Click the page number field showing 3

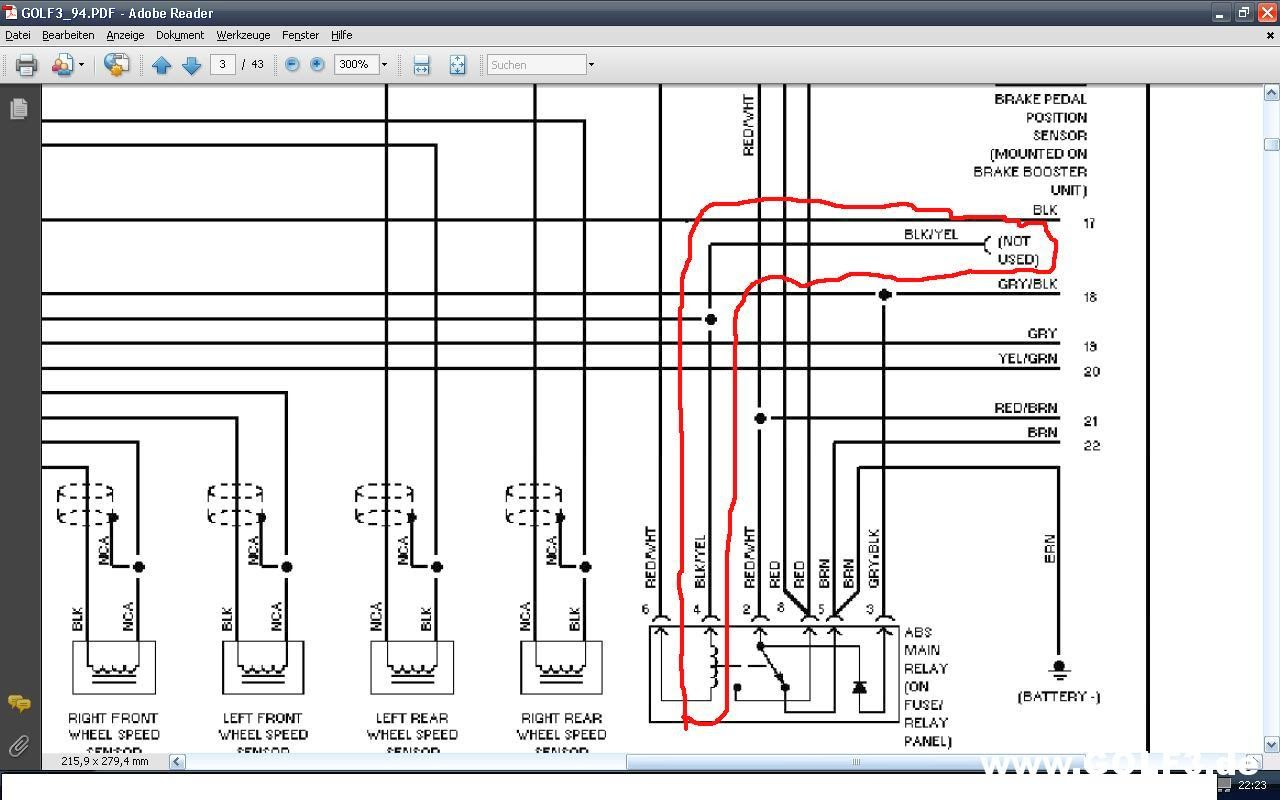point(222,64)
